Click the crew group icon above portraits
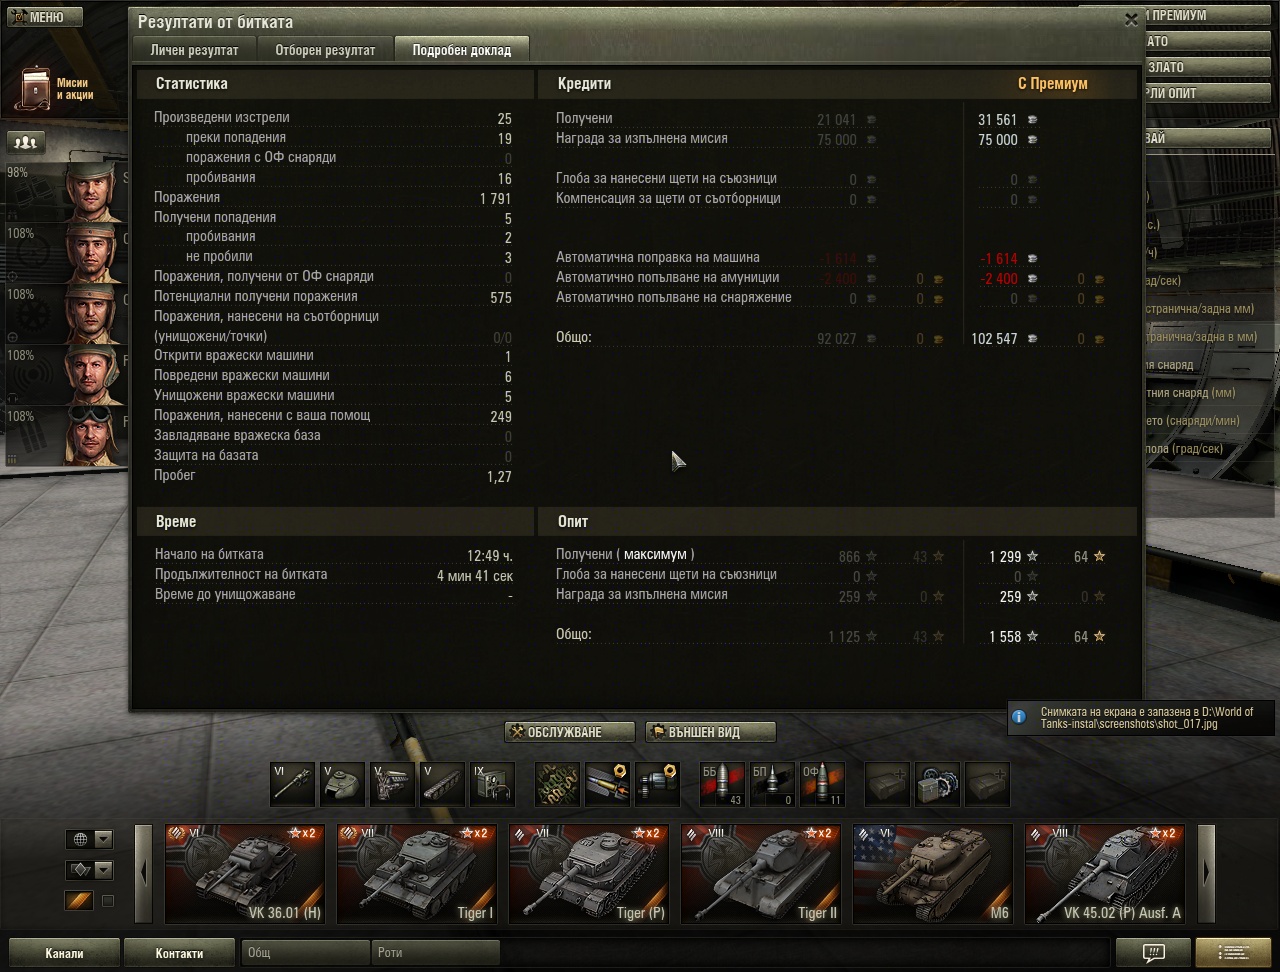 tap(26, 142)
